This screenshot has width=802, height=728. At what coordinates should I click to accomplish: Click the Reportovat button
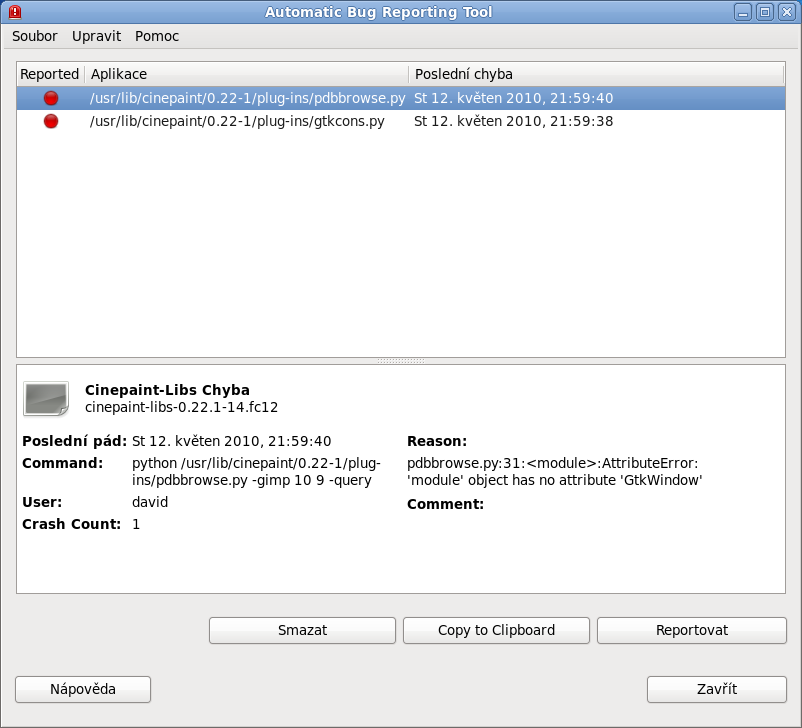[x=692, y=630]
